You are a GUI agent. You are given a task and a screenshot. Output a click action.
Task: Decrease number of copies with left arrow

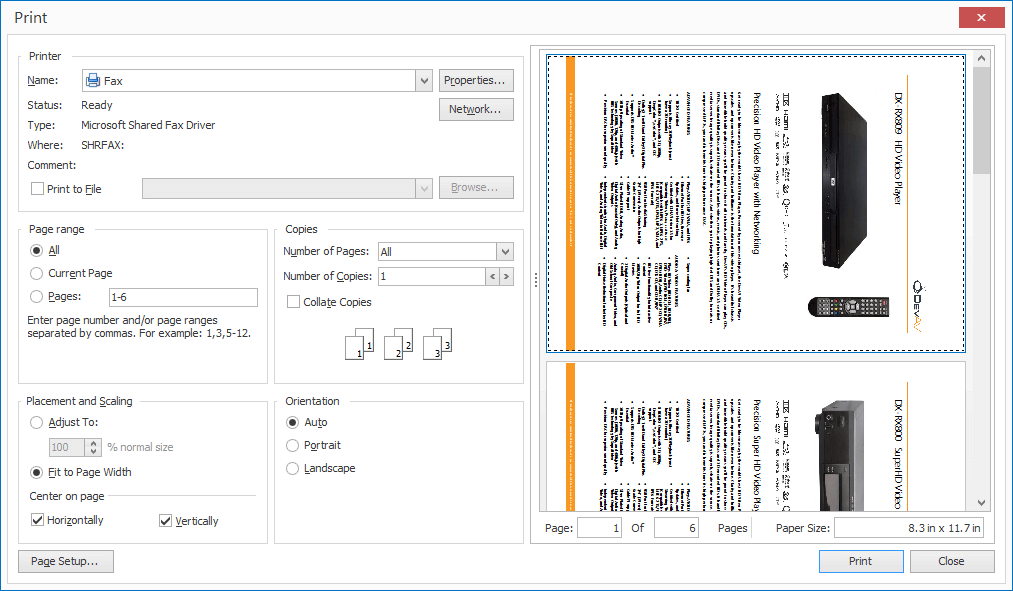[492, 277]
